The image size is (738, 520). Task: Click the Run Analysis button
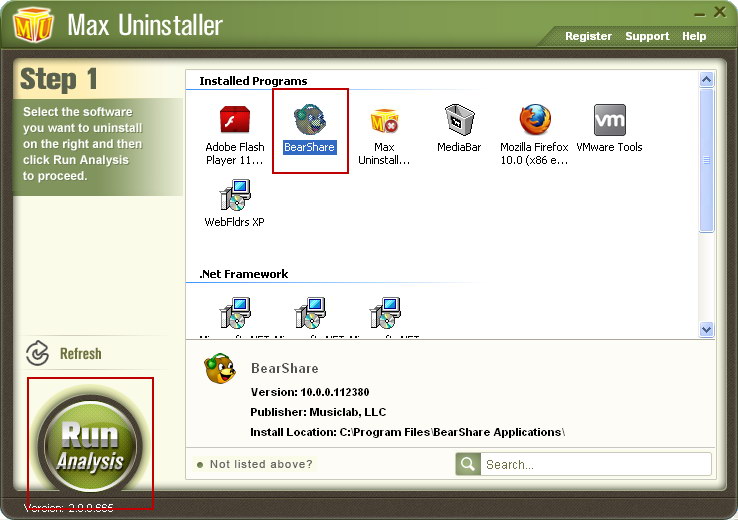89,444
